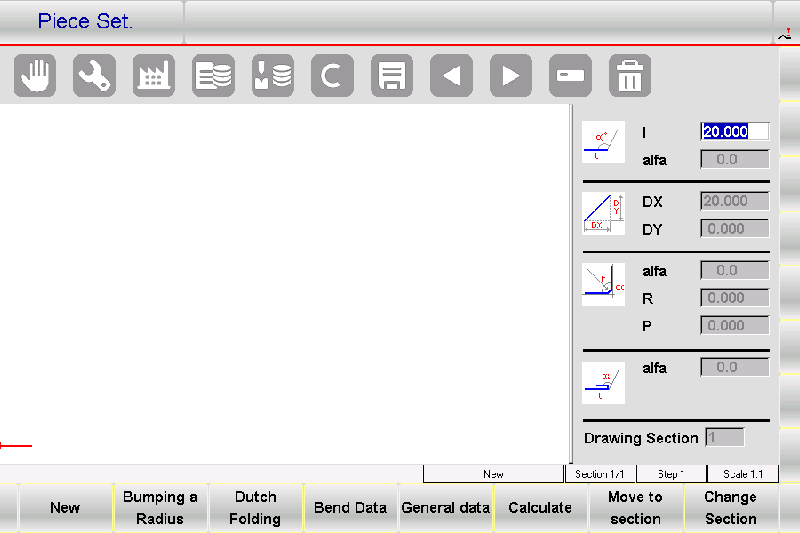The height and width of the screenshot is (533, 800).
Task: Click the tools database icon
Action: 273,75
